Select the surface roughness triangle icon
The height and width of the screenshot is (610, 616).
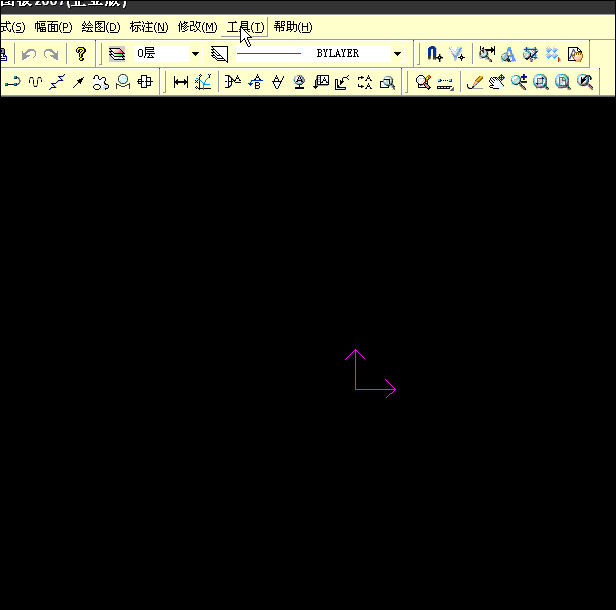(278, 82)
